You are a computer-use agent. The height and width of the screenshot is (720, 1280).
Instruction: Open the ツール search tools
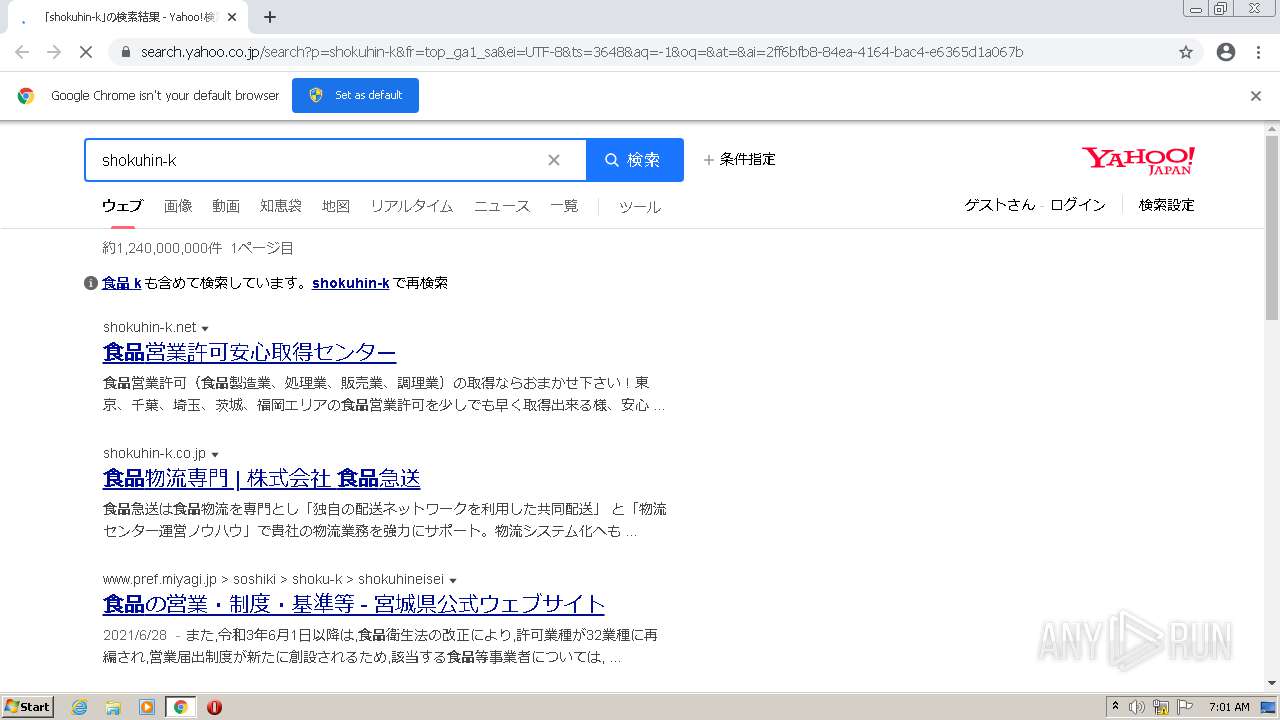coord(640,207)
